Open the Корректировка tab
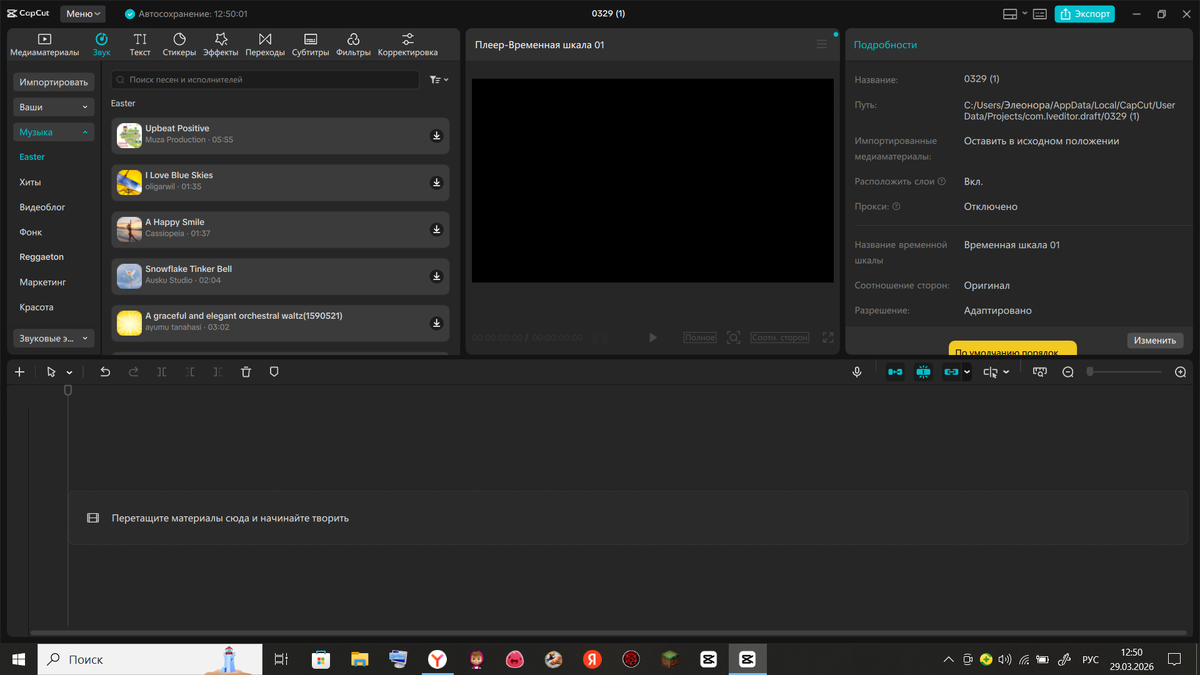Screen dimensions: 1200x675 point(408,44)
